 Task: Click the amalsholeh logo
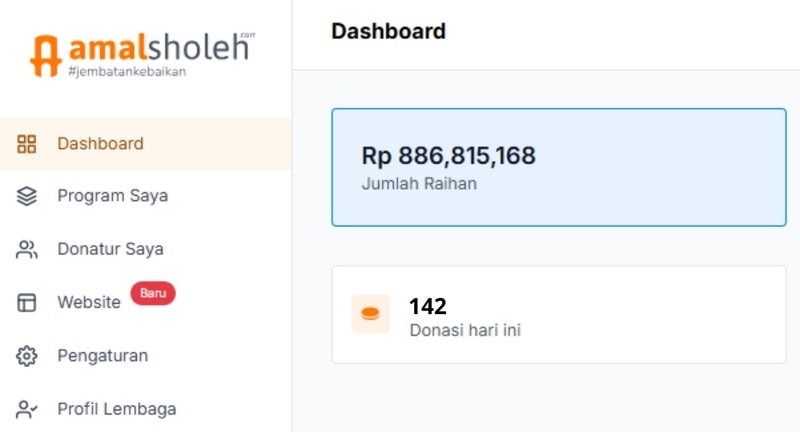(140, 53)
